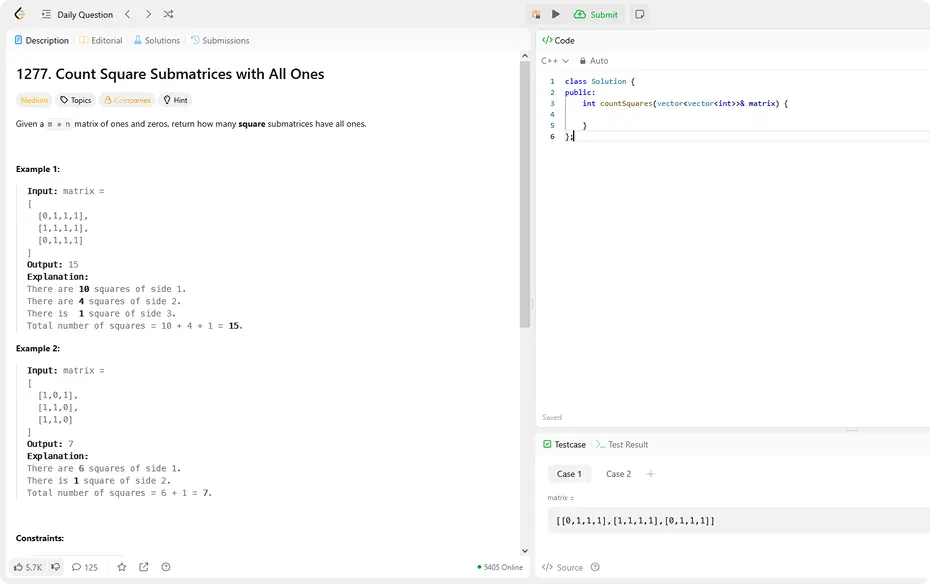Share the problem via share icon
Viewport: 930px width, 584px height.
(x=144, y=567)
